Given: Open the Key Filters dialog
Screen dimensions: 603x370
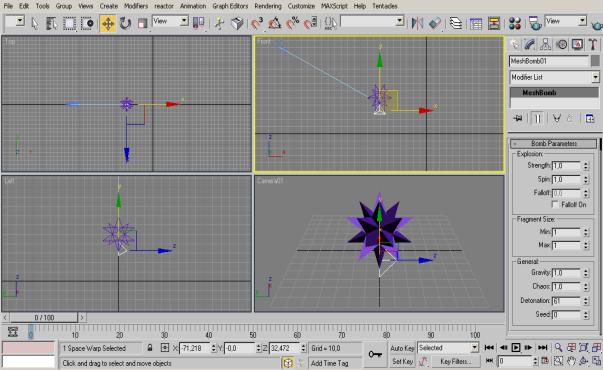Looking at the screenshot, I should pyautogui.click(x=455, y=362).
